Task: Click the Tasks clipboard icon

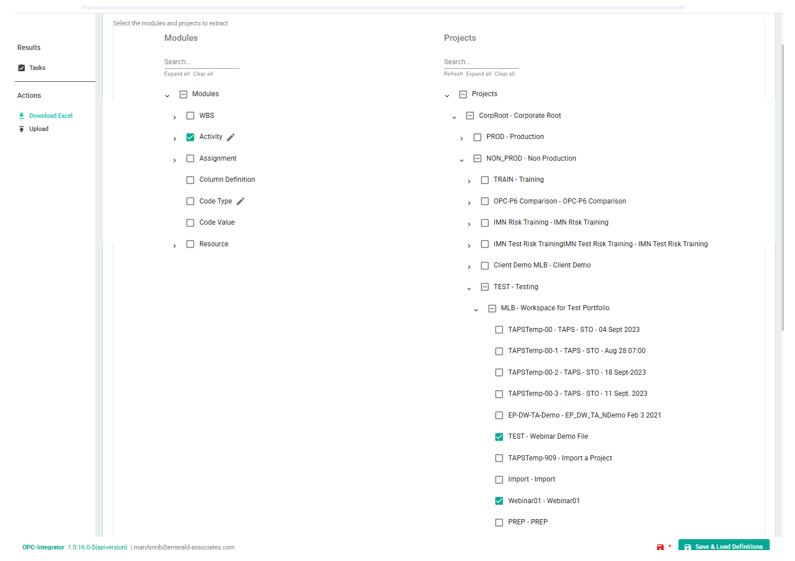Action: click(x=21, y=68)
